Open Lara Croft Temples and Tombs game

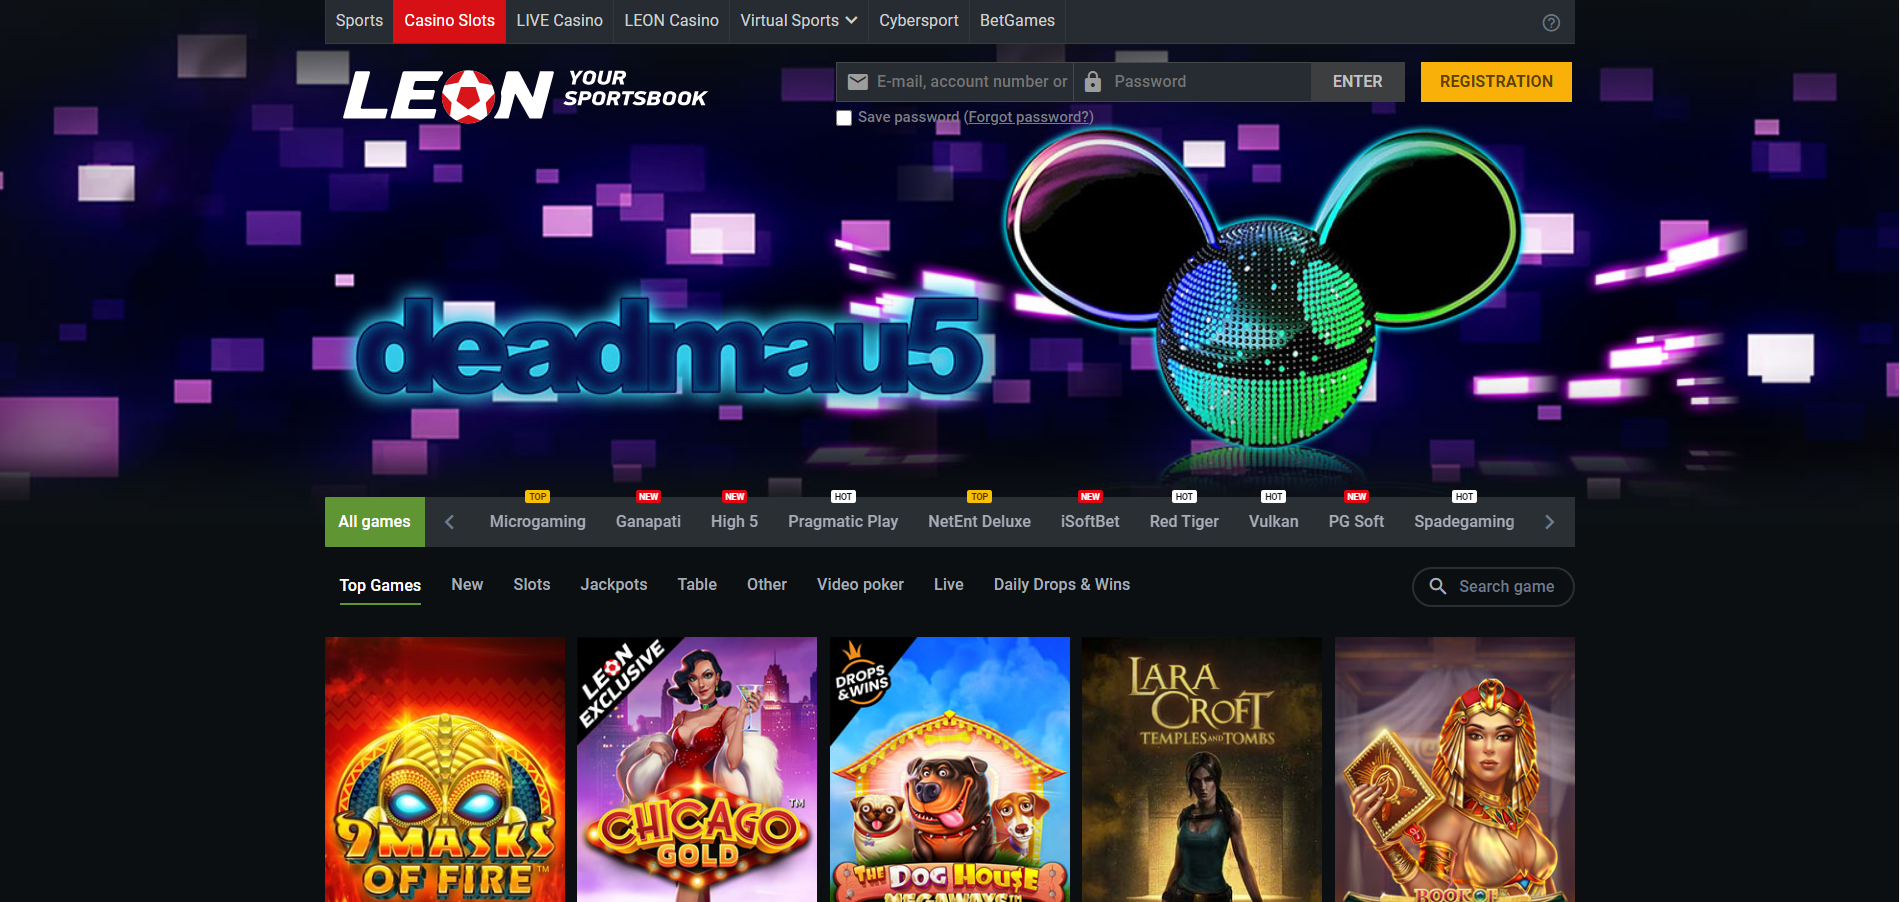(1202, 770)
